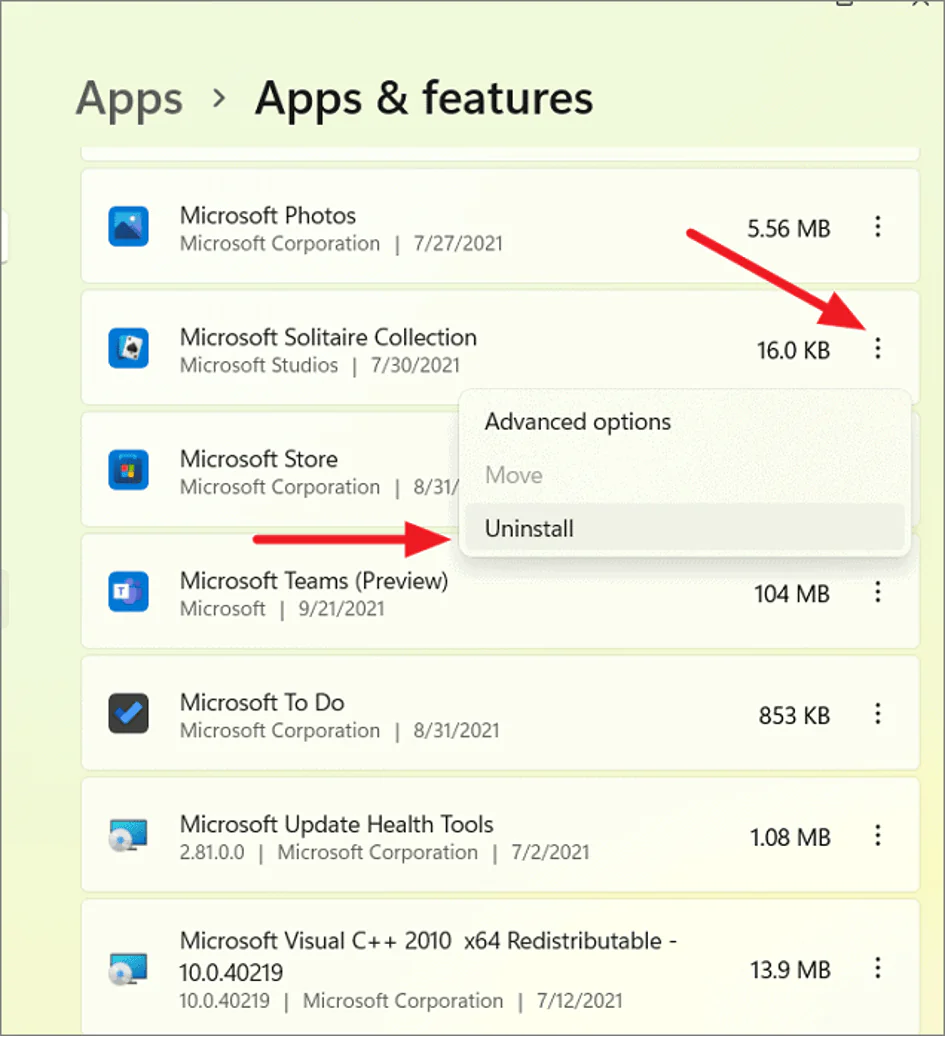
Task: Open options menu for Microsoft Update Health Tools
Action: tap(877, 835)
